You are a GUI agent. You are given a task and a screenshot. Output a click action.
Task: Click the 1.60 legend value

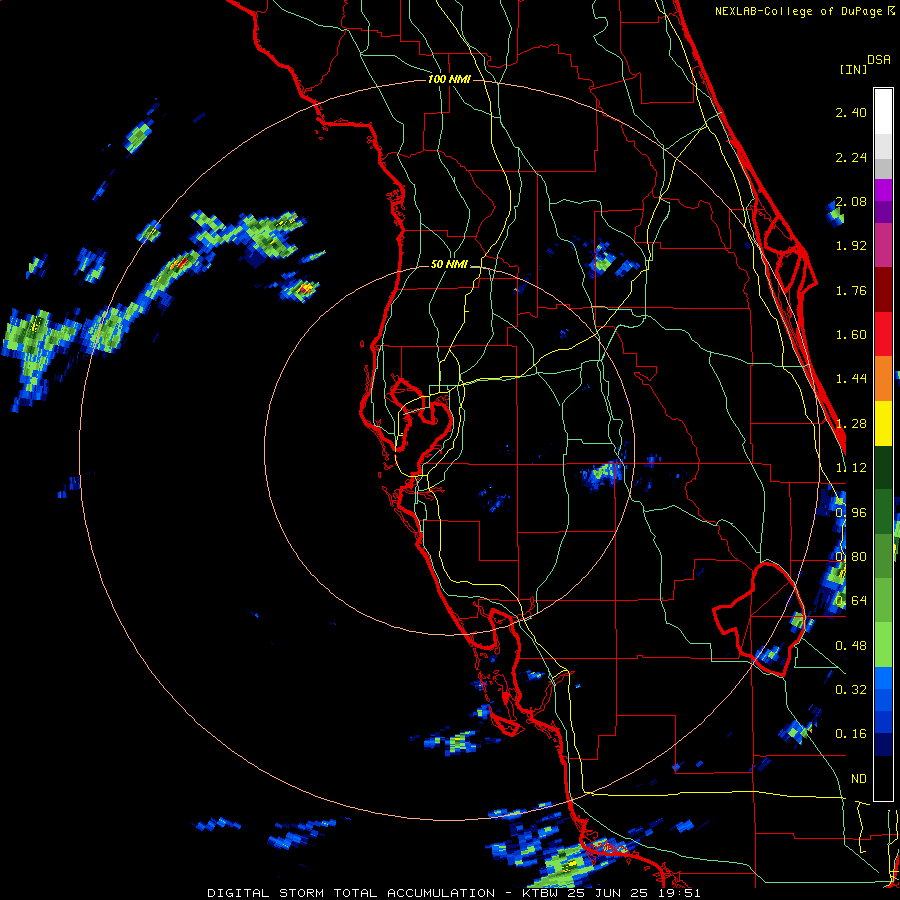coord(851,335)
